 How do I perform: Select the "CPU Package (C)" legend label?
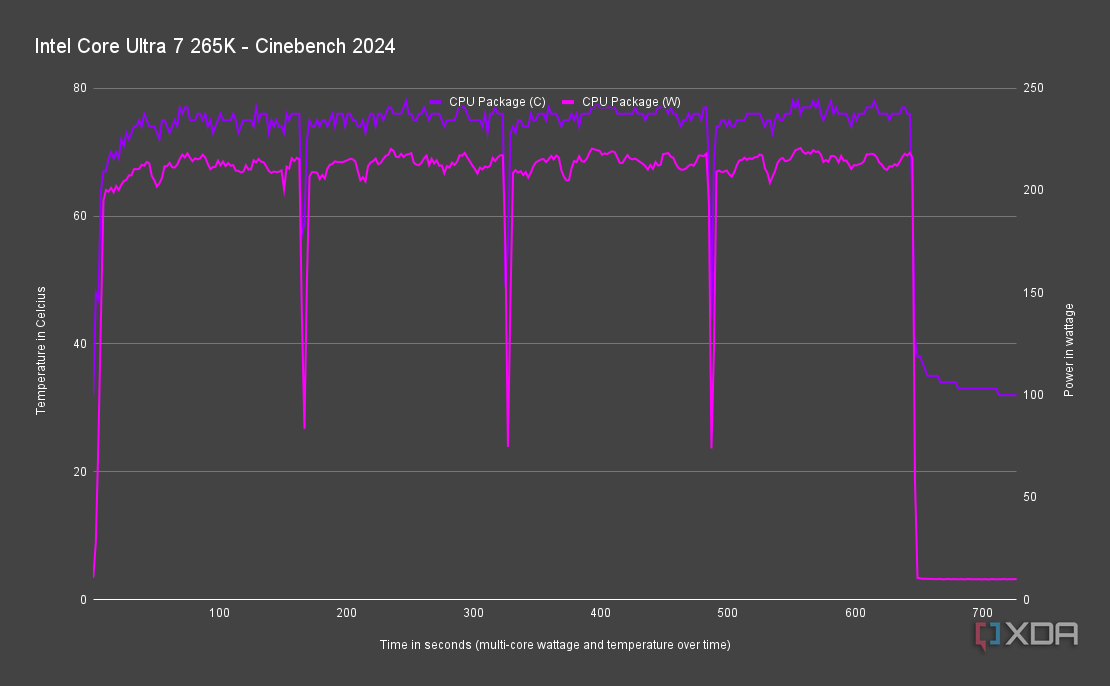click(x=497, y=102)
